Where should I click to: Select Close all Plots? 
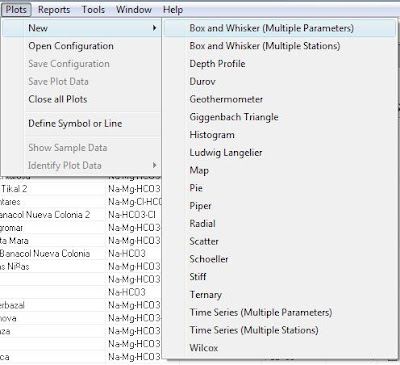coord(58,99)
